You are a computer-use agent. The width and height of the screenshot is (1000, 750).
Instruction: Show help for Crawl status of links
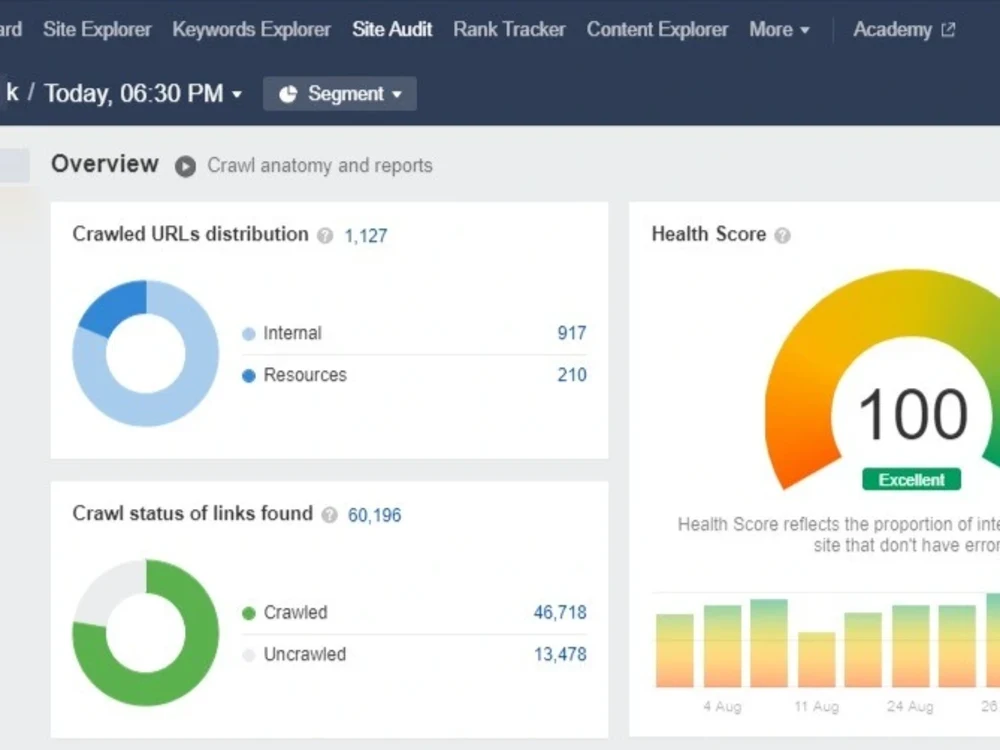click(x=329, y=515)
